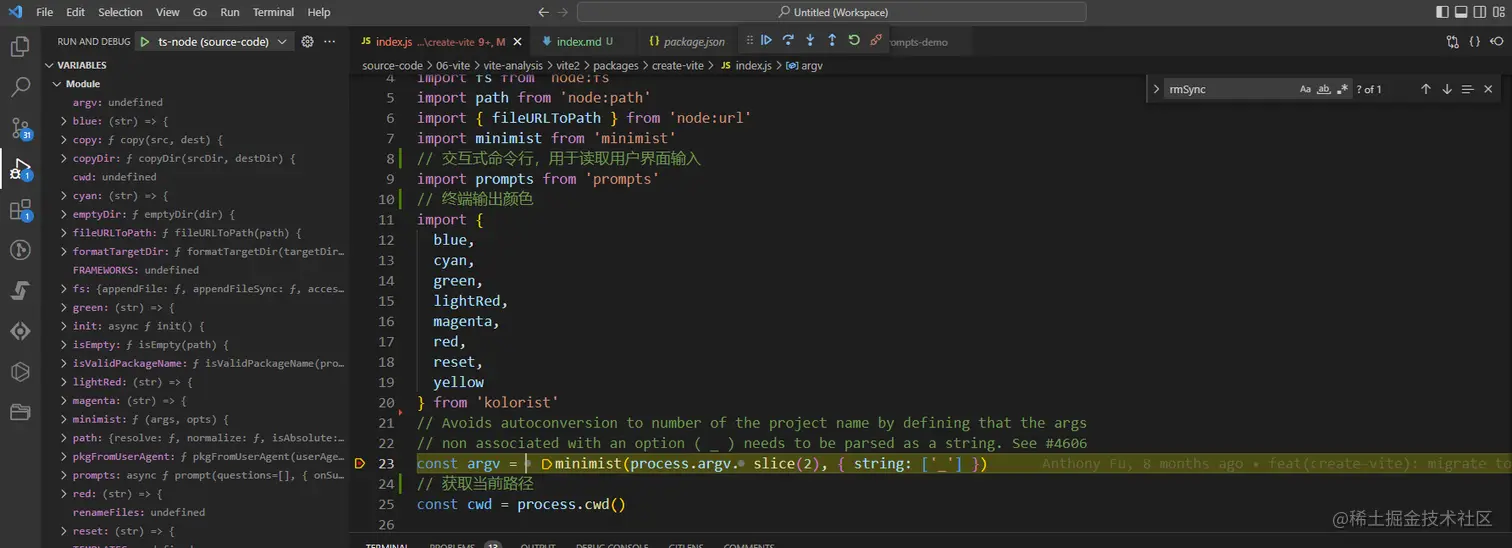The height and width of the screenshot is (548, 1512).
Task: Start debugging with the green play icon
Action: point(145,42)
